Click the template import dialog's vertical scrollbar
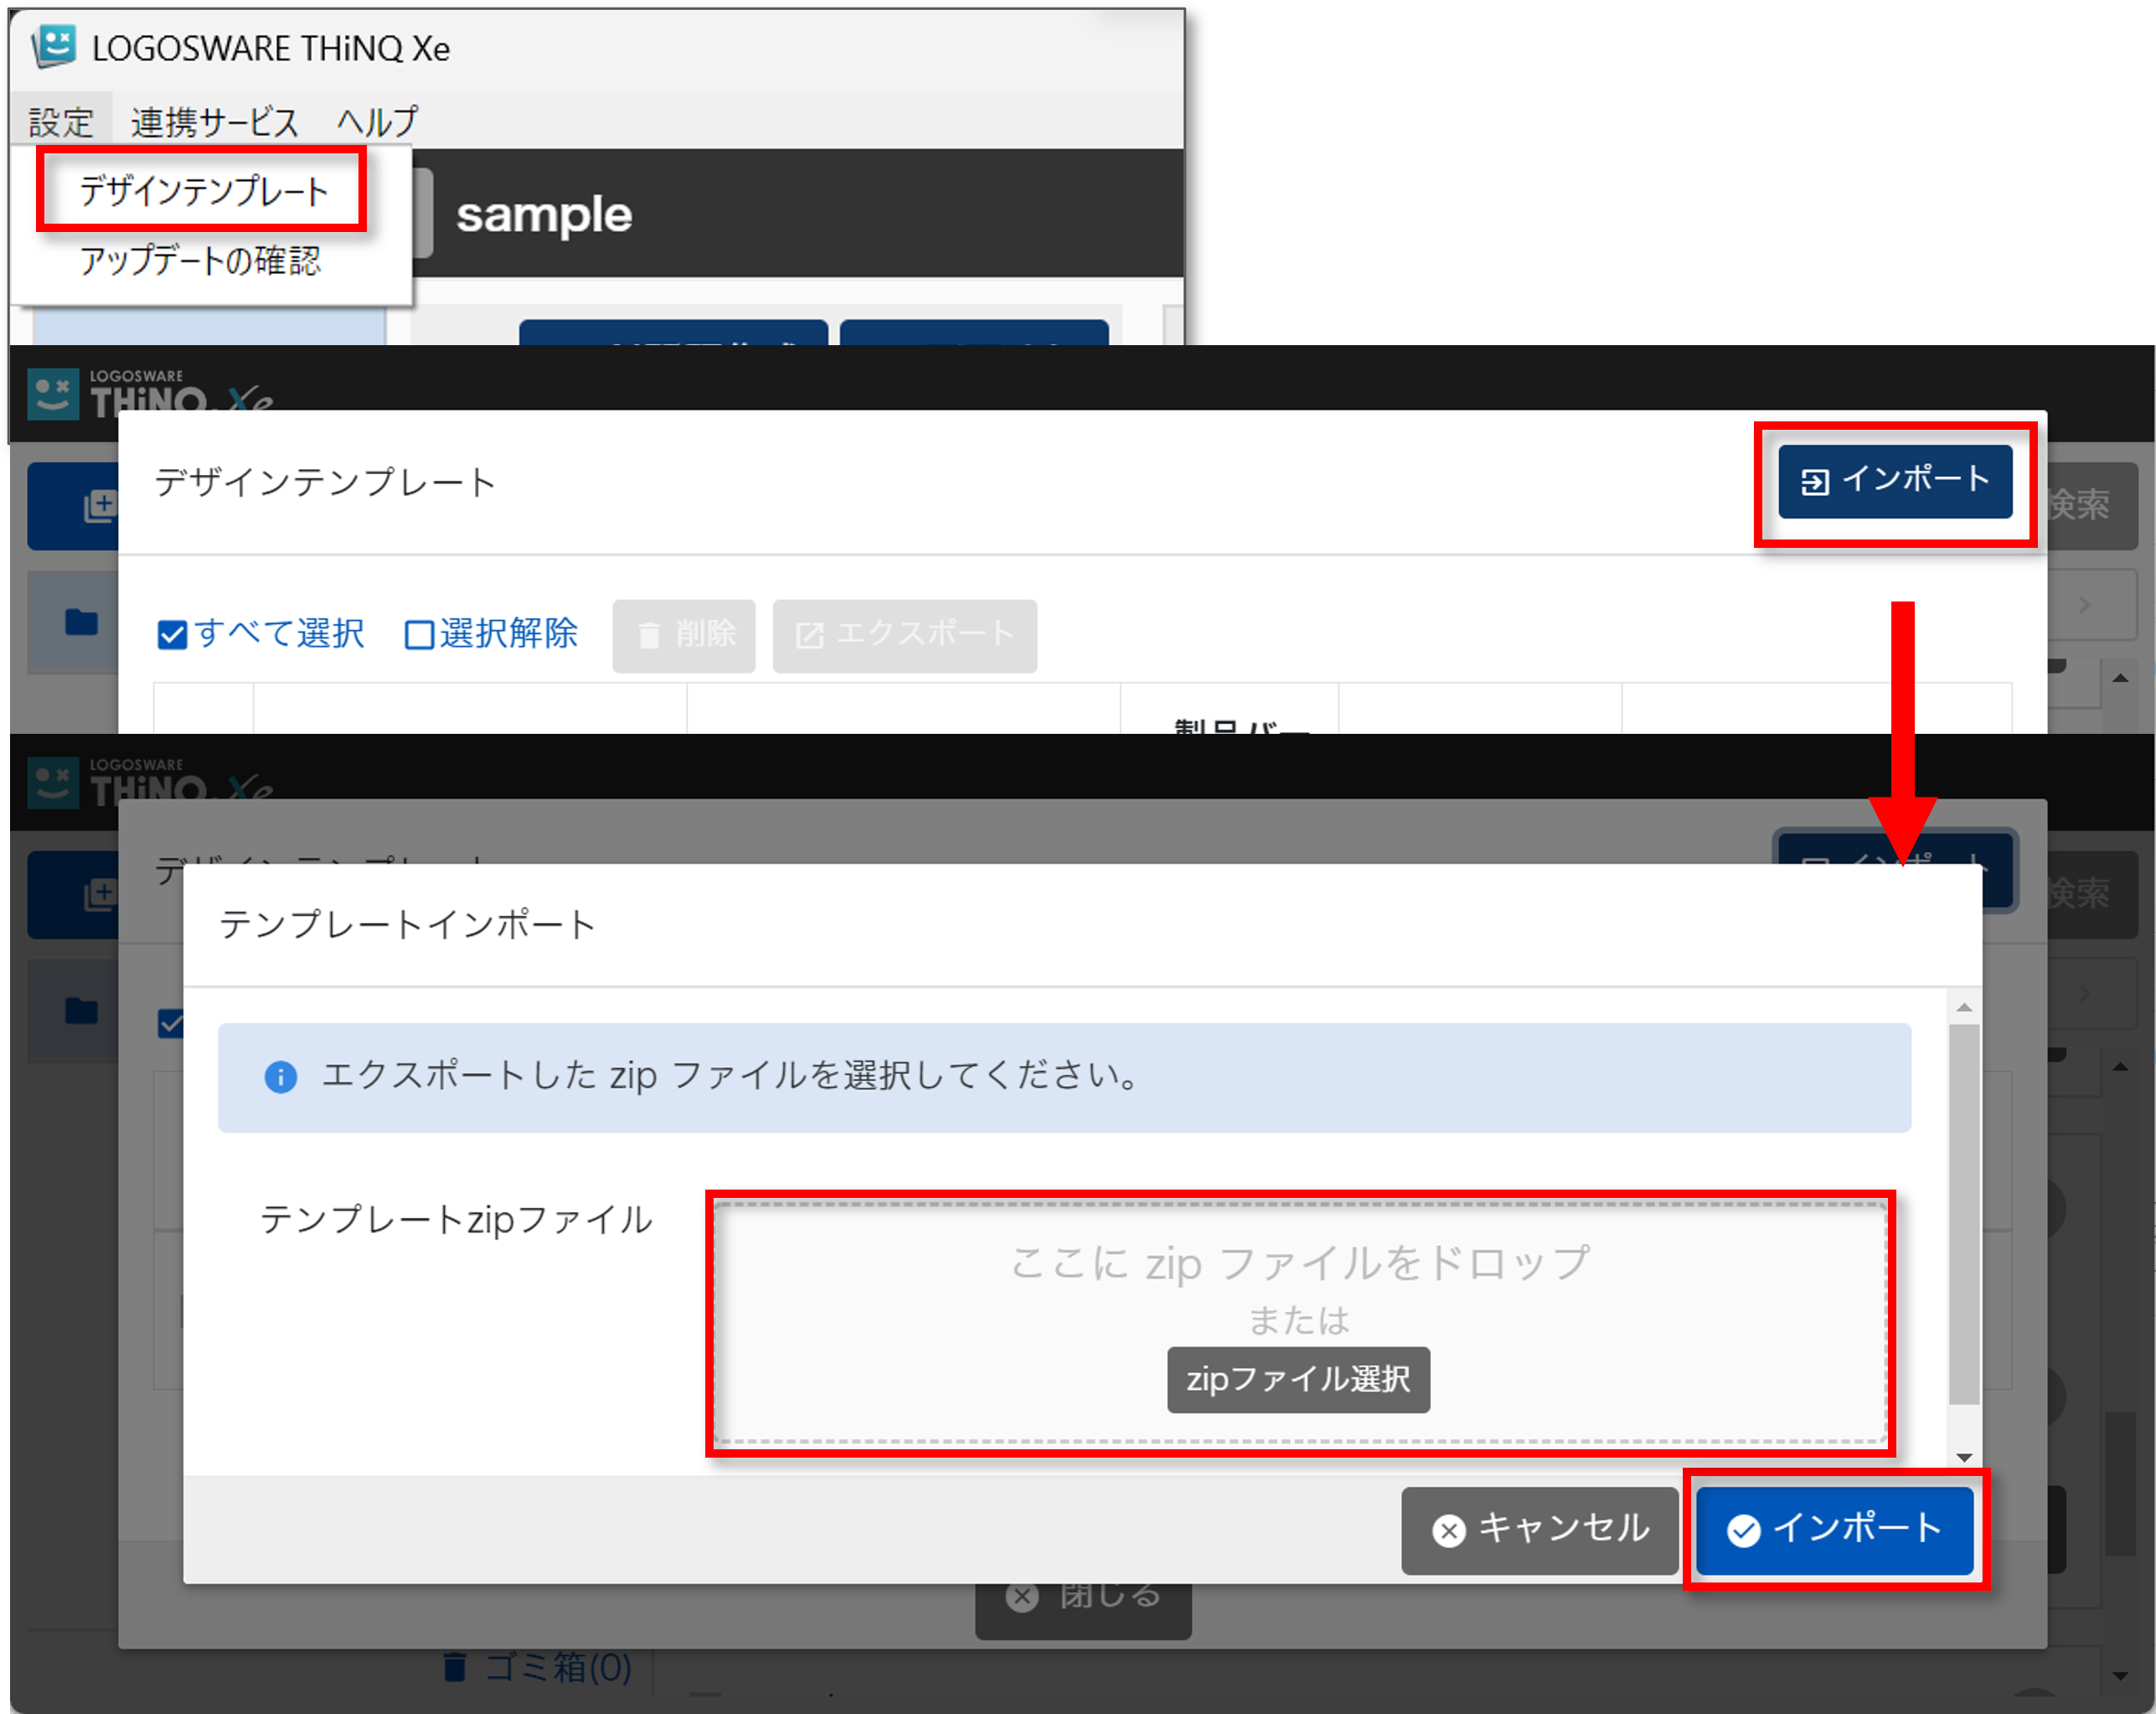 [1964, 1215]
